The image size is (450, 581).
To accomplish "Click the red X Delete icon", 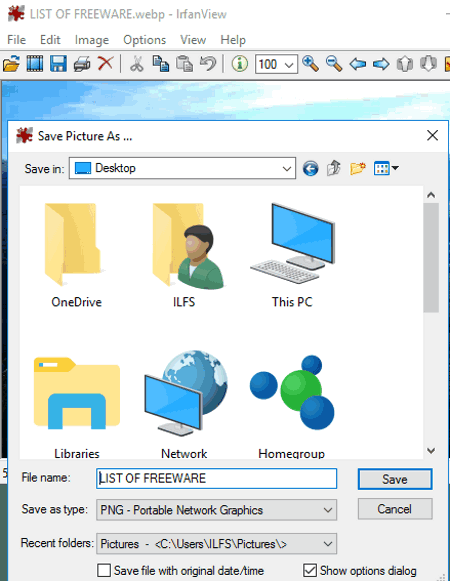I will (106, 63).
